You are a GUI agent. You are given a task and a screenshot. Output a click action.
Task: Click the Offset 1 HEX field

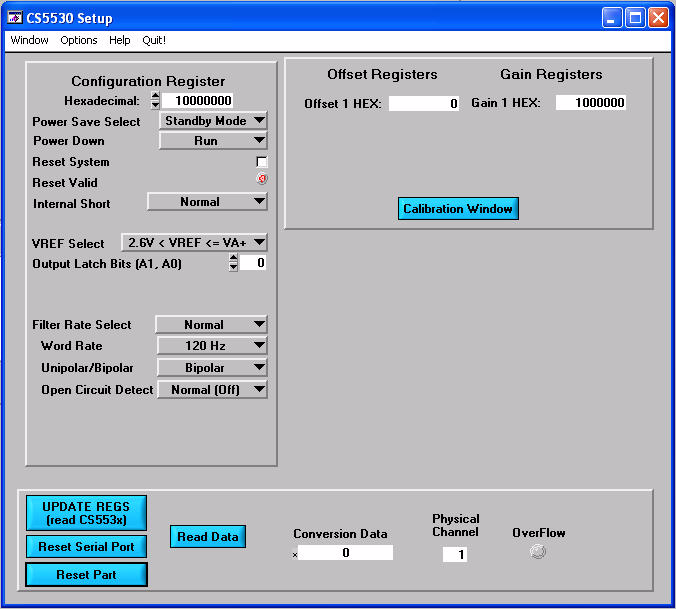[424, 103]
